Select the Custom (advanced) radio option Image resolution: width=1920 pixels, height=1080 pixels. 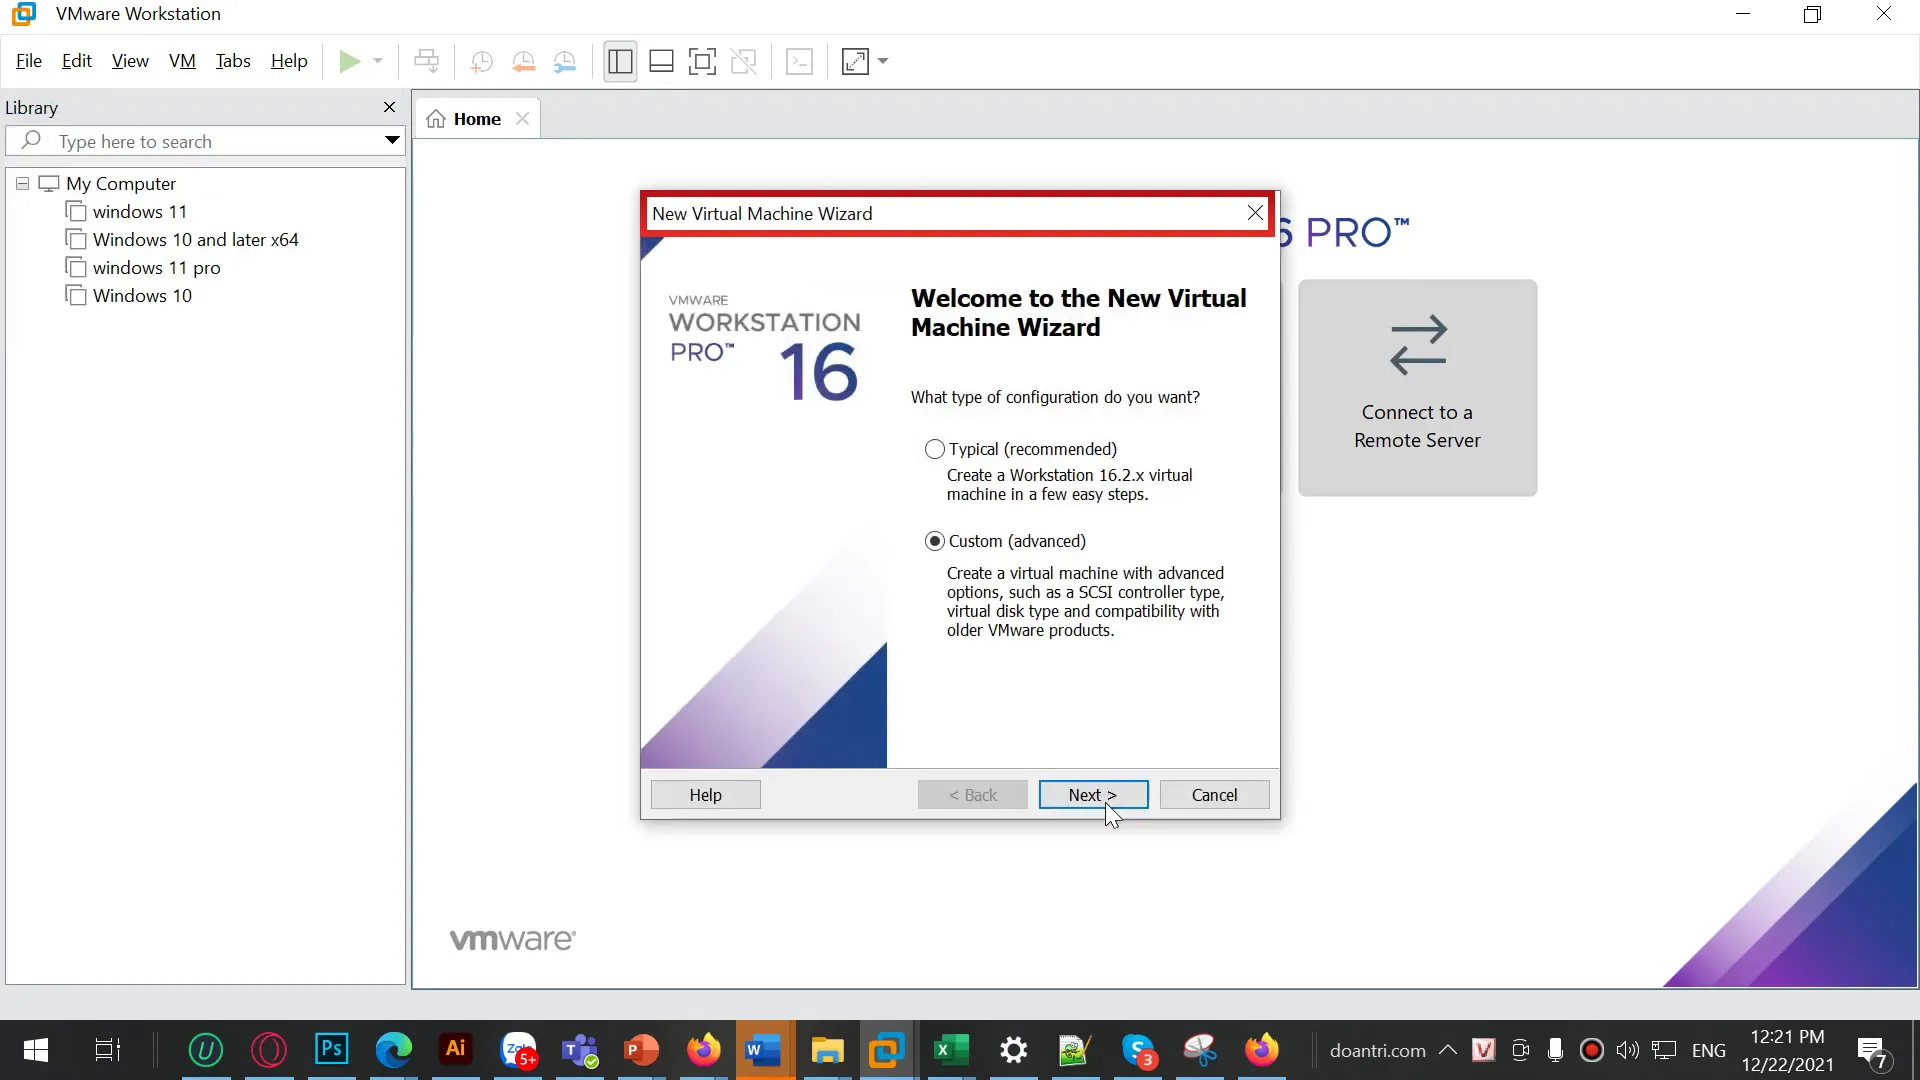pyautogui.click(x=935, y=541)
